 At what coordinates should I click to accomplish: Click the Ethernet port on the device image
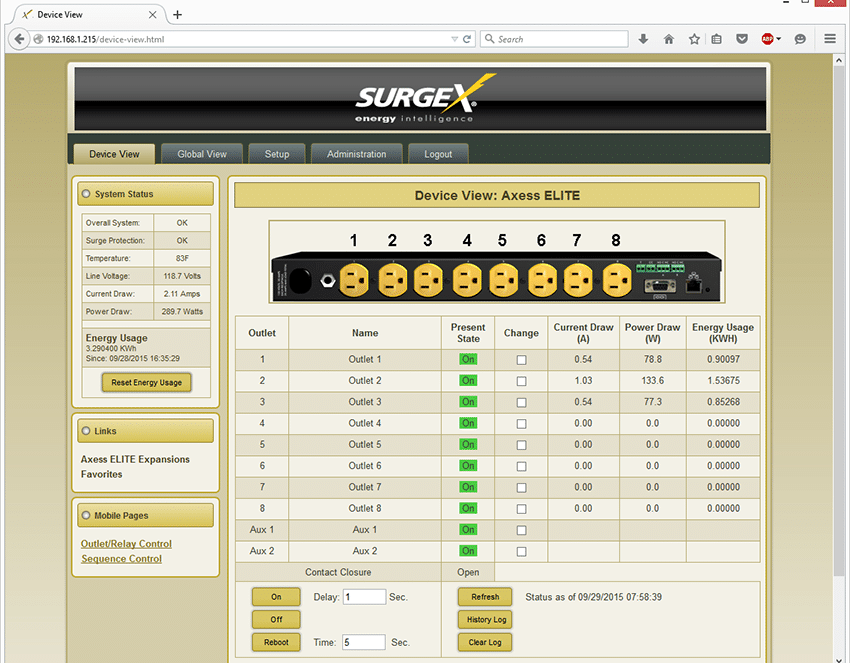(694, 284)
